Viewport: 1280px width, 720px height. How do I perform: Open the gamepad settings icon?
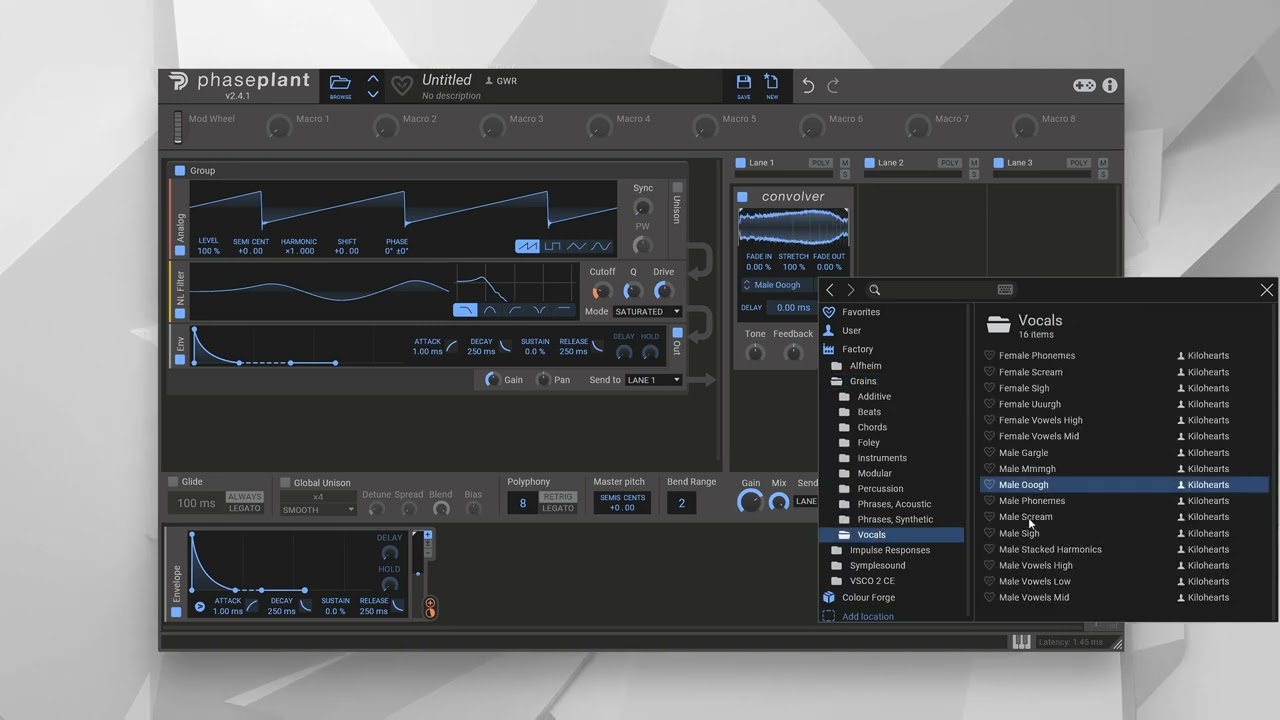pos(1084,86)
